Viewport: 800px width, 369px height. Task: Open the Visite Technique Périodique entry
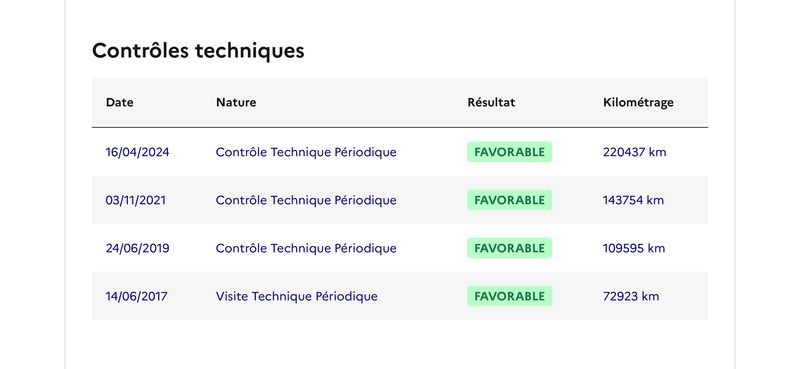tap(296, 296)
